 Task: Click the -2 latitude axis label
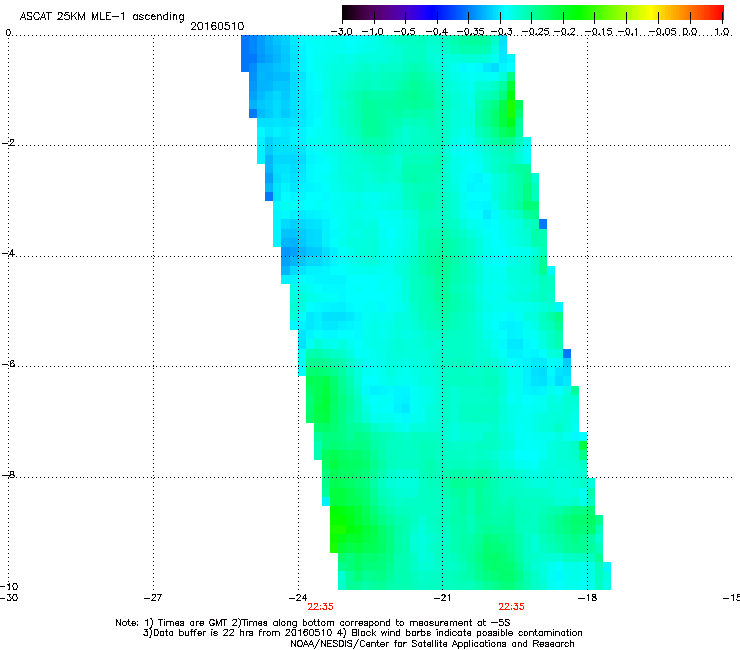point(8,143)
